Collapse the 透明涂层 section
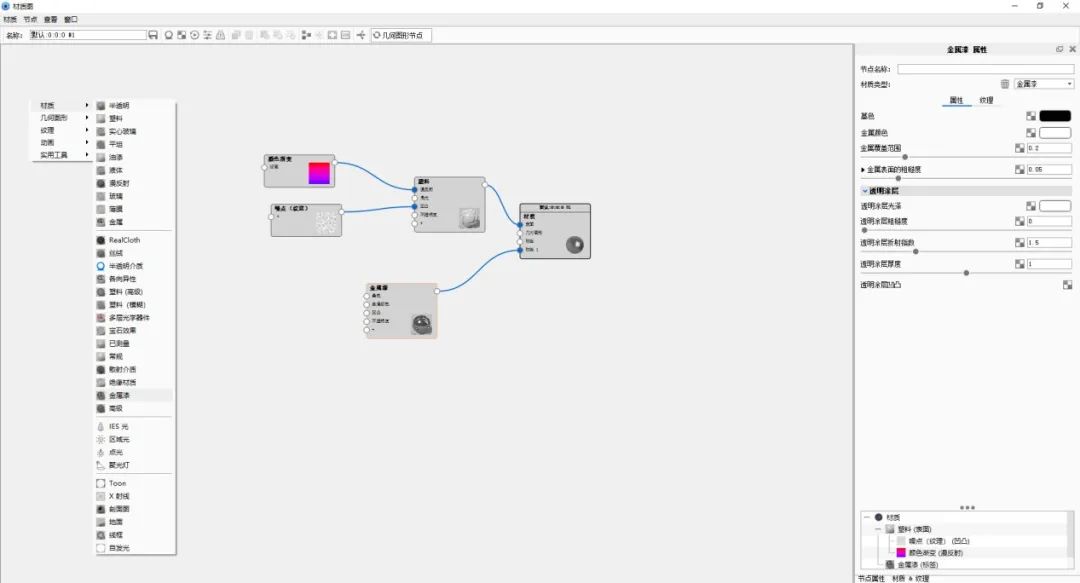Image resolution: width=1080 pixels, height=583 pixels. point(864,191)
